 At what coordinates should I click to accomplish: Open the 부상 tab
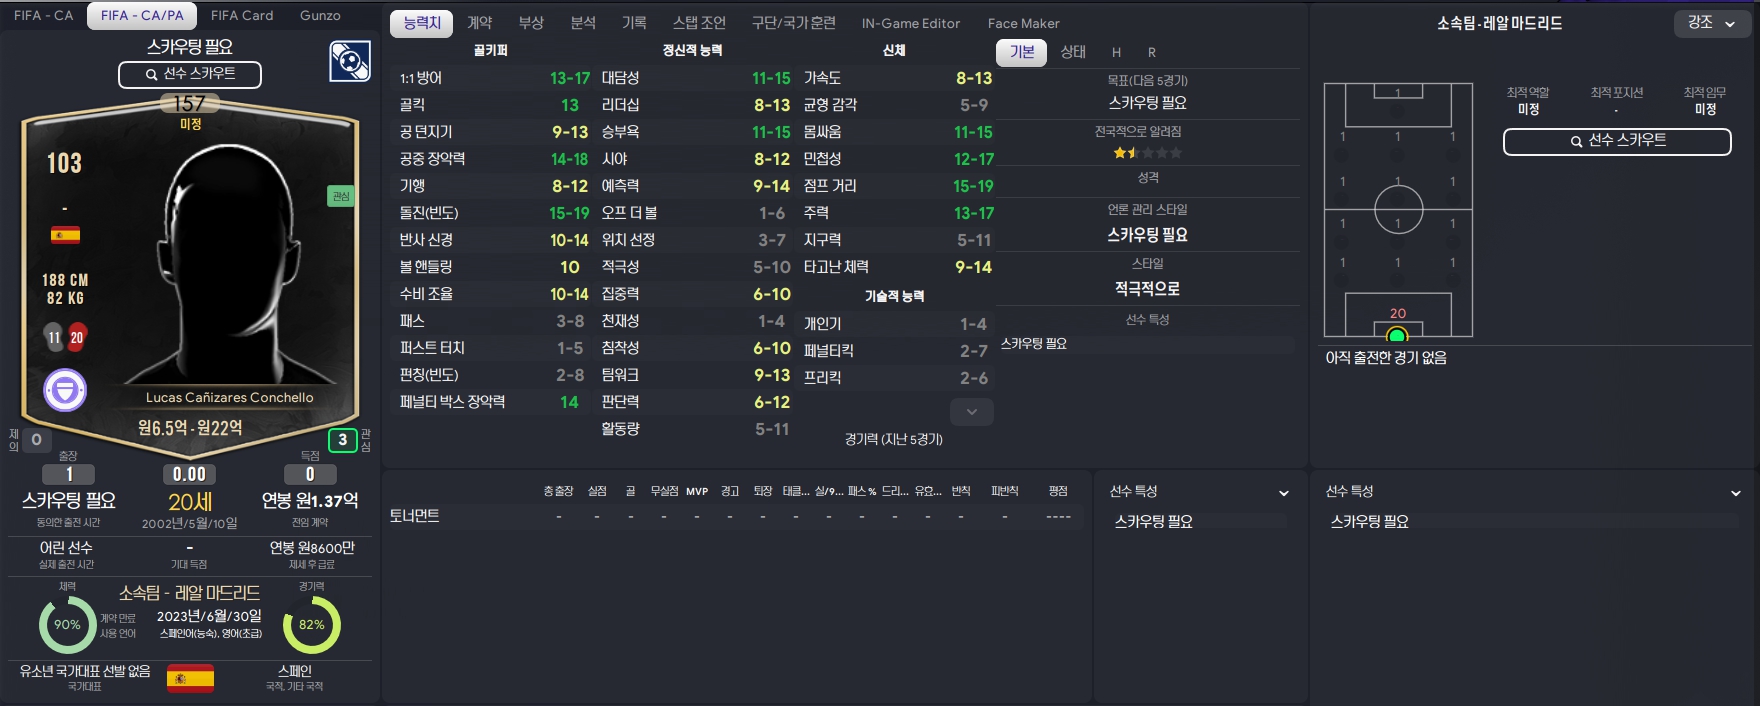tap(531, 23)
